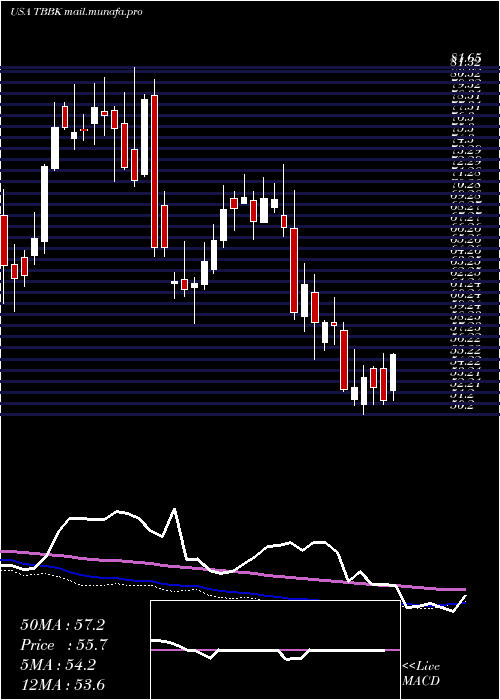Click the <<Live MACD label
The height and width of the screenshot is (700, 500).
click(421, 674)
